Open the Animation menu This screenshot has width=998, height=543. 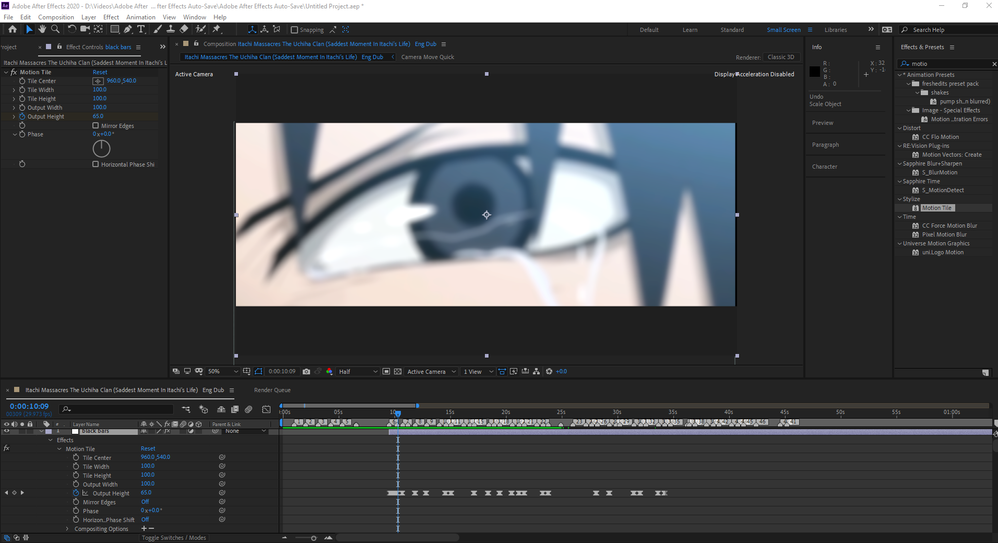point(141,17)
